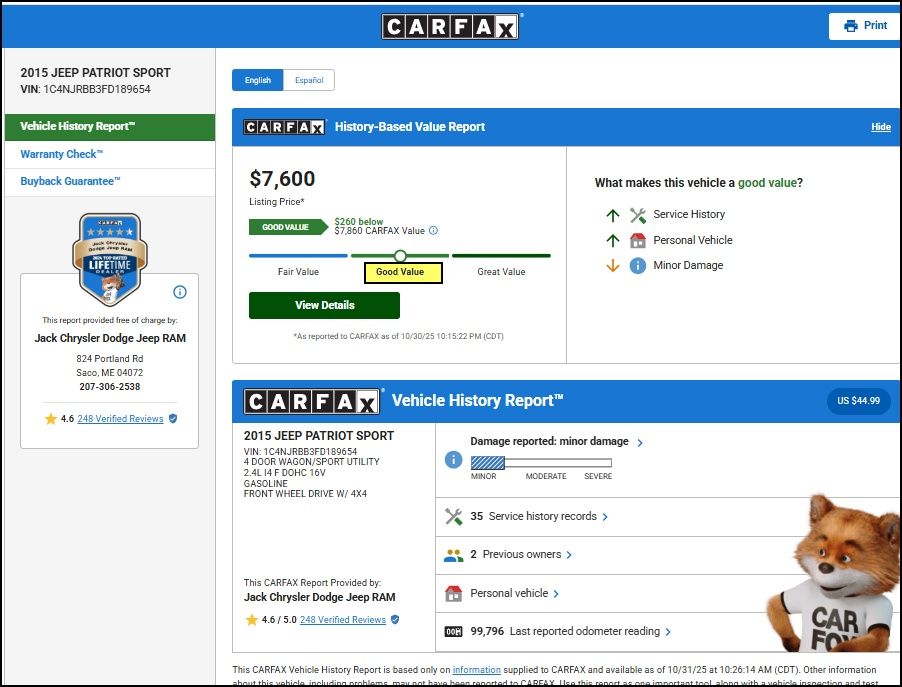This screenshot has height=687, width=902.
Task: Expand the 35 Service history records
Action: [539, 517]
